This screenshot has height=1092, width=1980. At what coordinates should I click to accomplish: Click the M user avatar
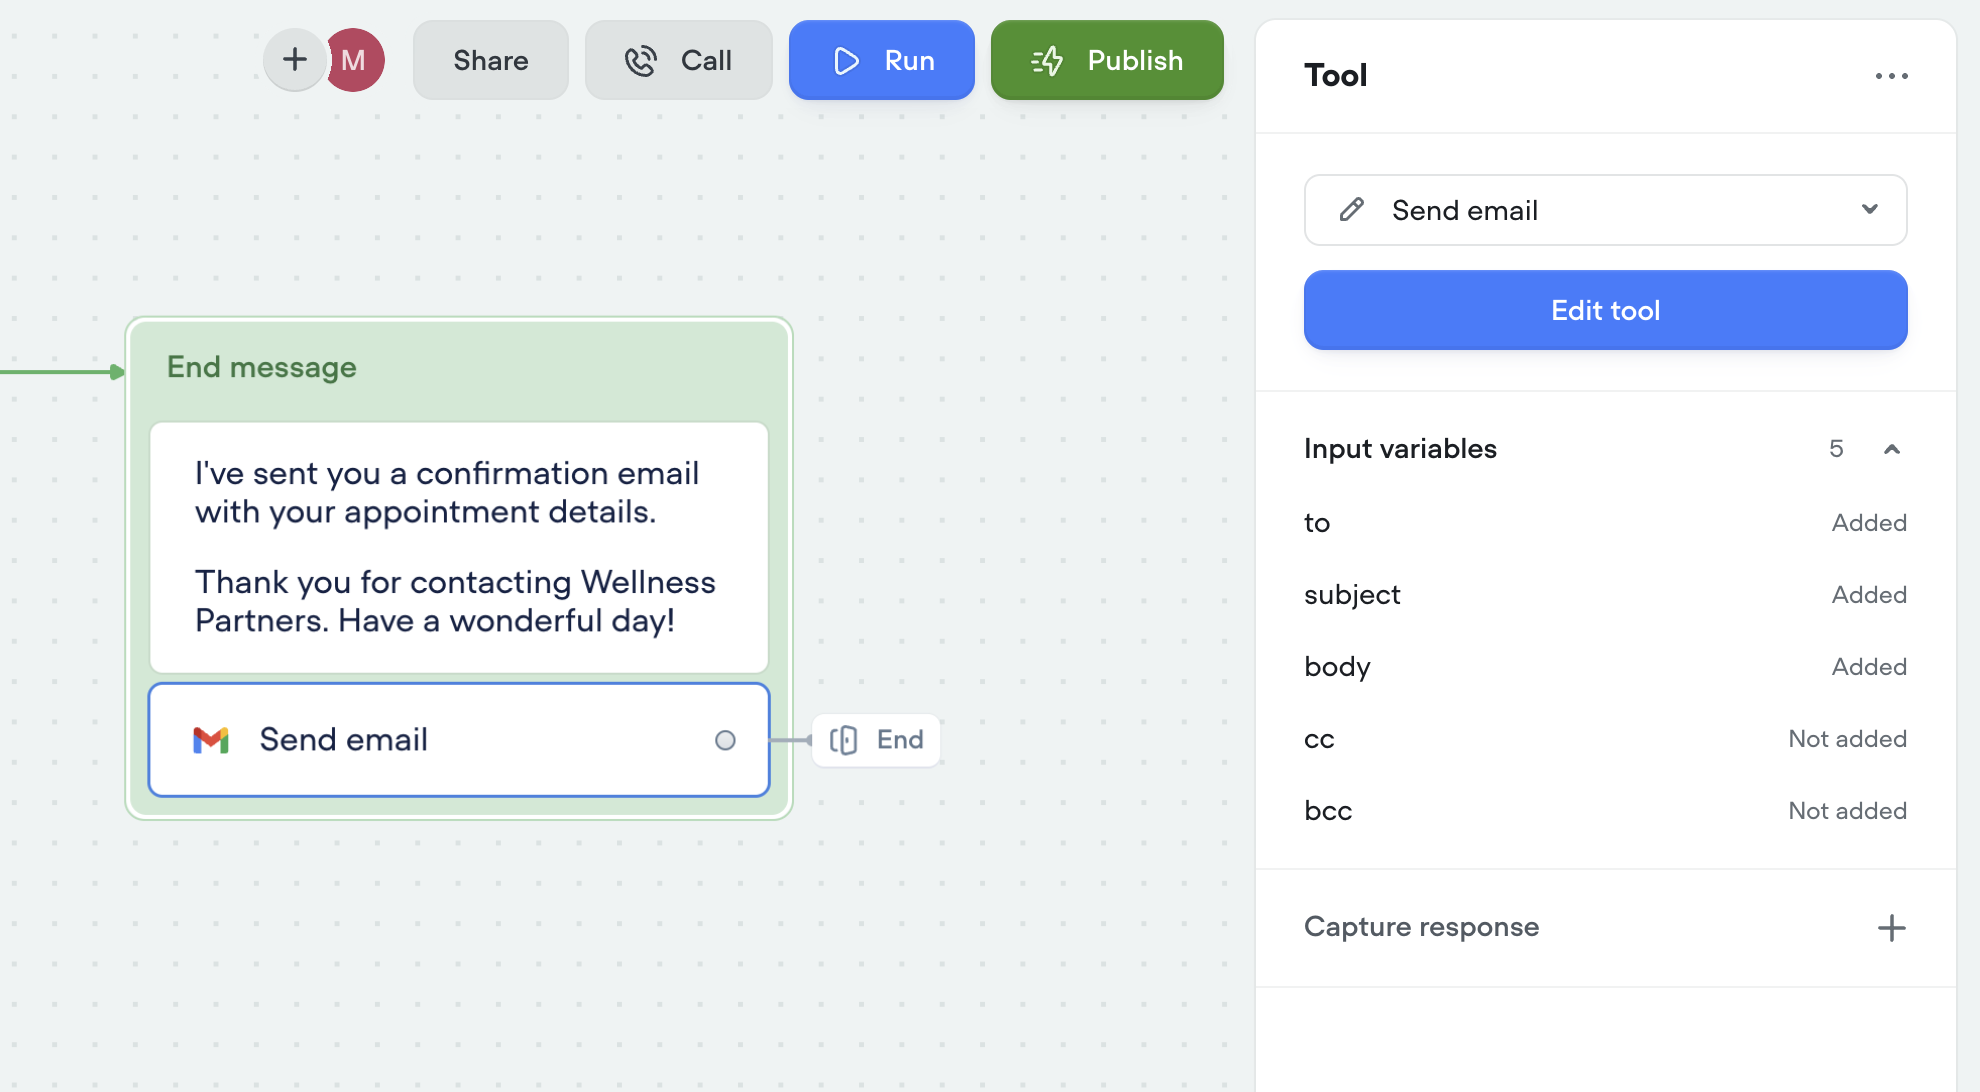[356, 60]
